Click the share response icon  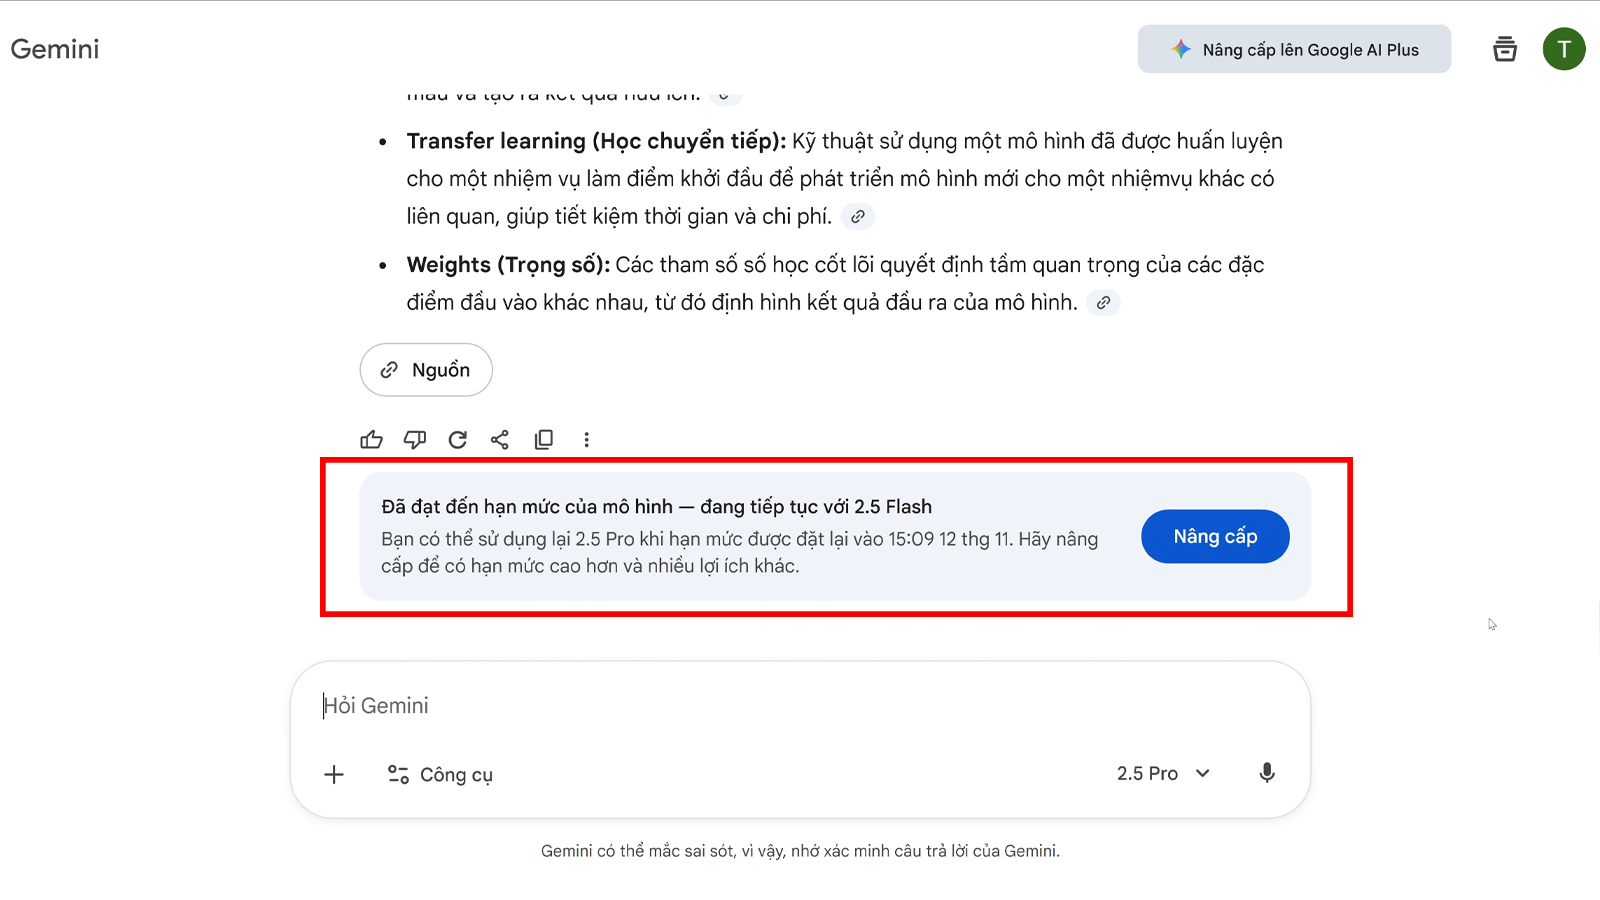pyautogui.click(x=500, y=440)
